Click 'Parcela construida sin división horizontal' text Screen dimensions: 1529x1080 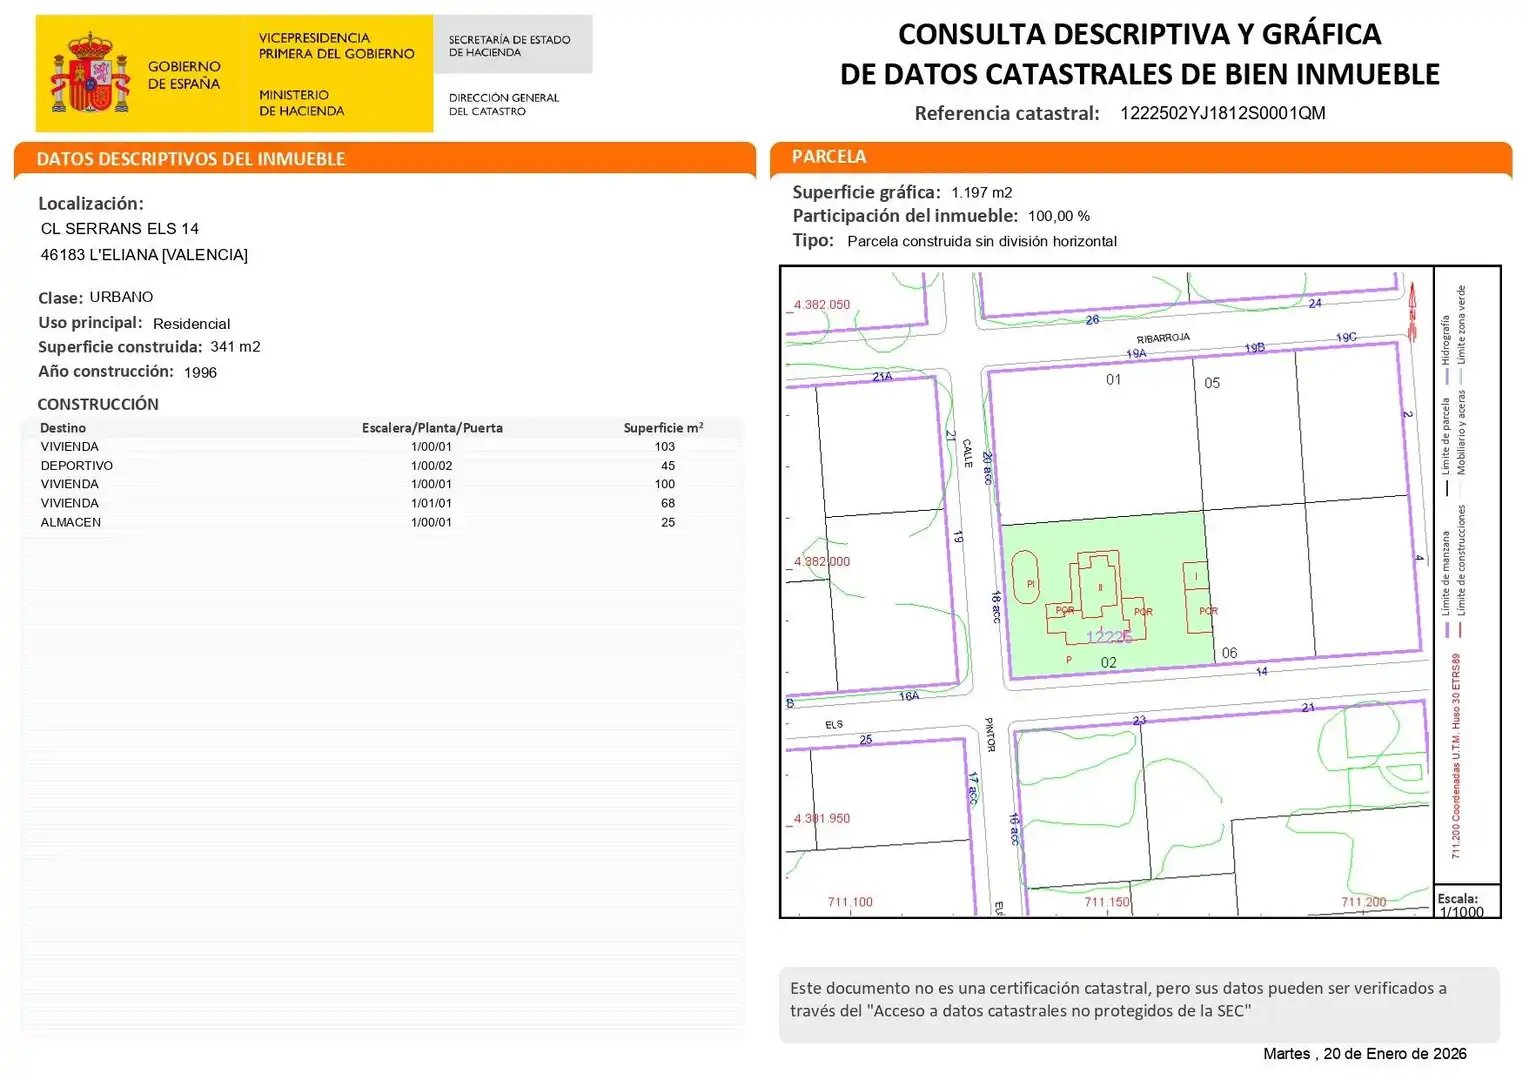click(982, 241)
